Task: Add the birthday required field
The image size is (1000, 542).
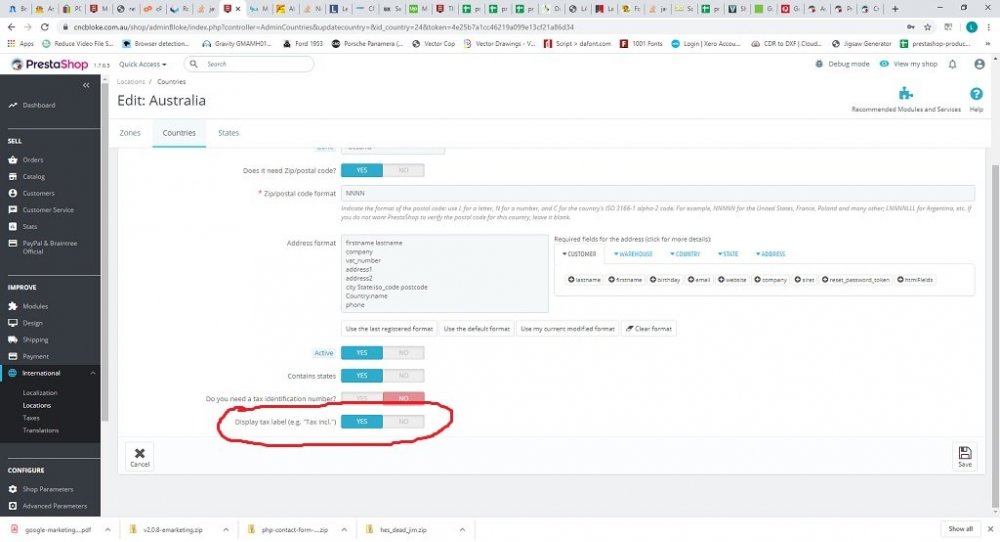Action: (x=665, y=280)
